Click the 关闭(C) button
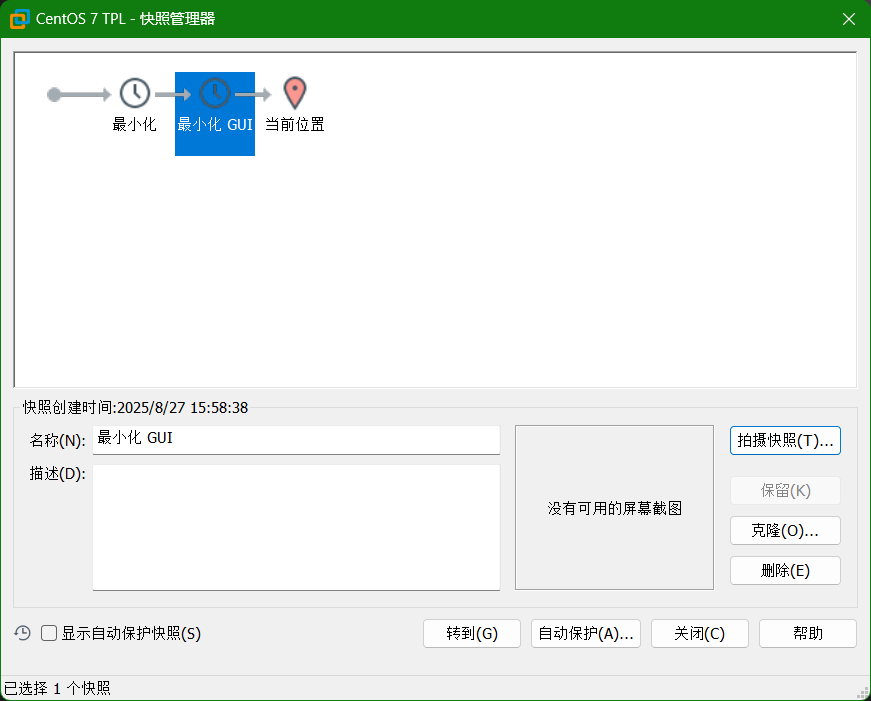The height and width of the screenshot is (701, 871). 699,634
